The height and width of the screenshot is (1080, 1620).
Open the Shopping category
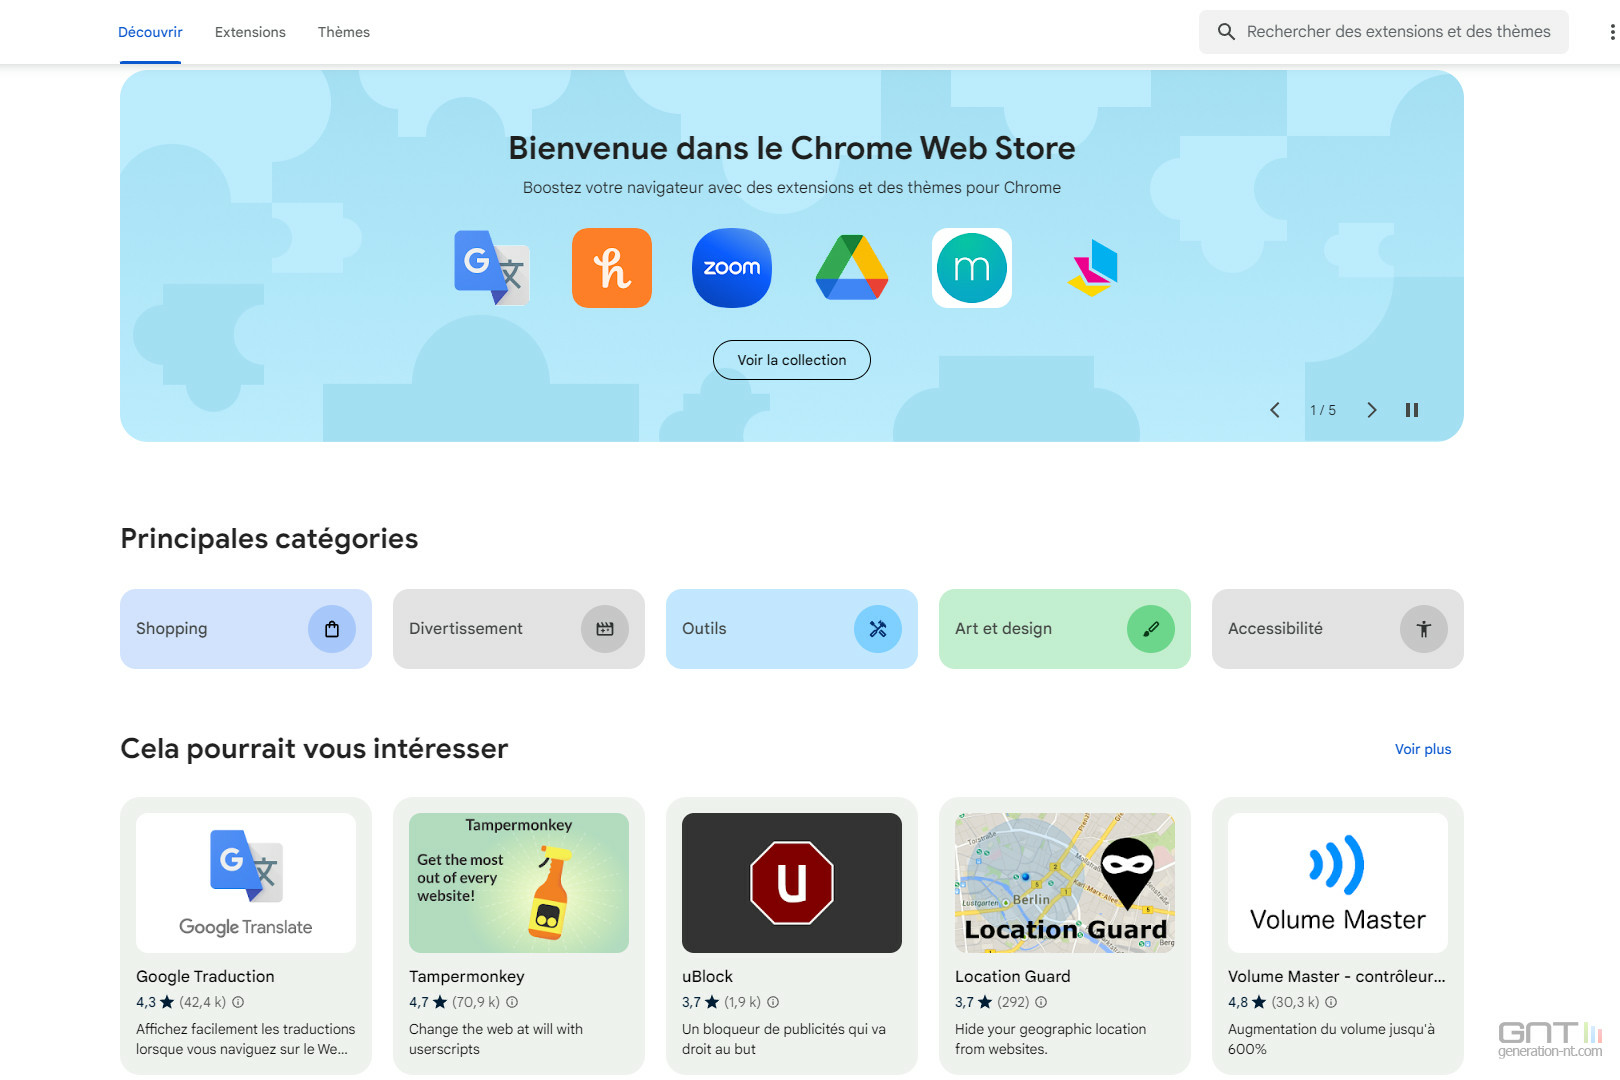pyautogui.click(x=246, y=629)
